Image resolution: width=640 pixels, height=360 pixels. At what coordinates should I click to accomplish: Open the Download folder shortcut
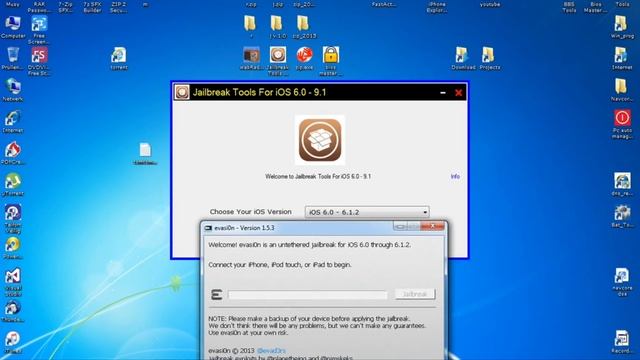pyautogui.click(x=463, y=58)
